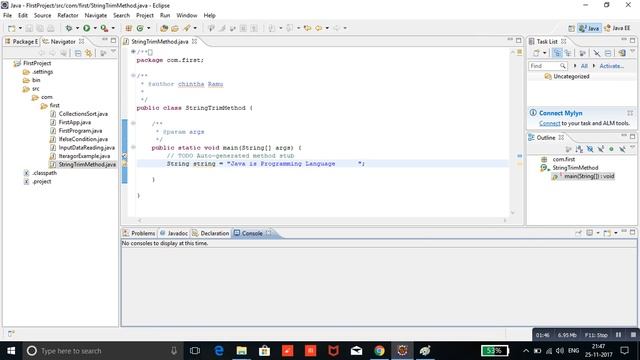Click the green Run button icon
The width and height of the screenshot is (640, 360).
pyautogui.click(x=87, y=28)
